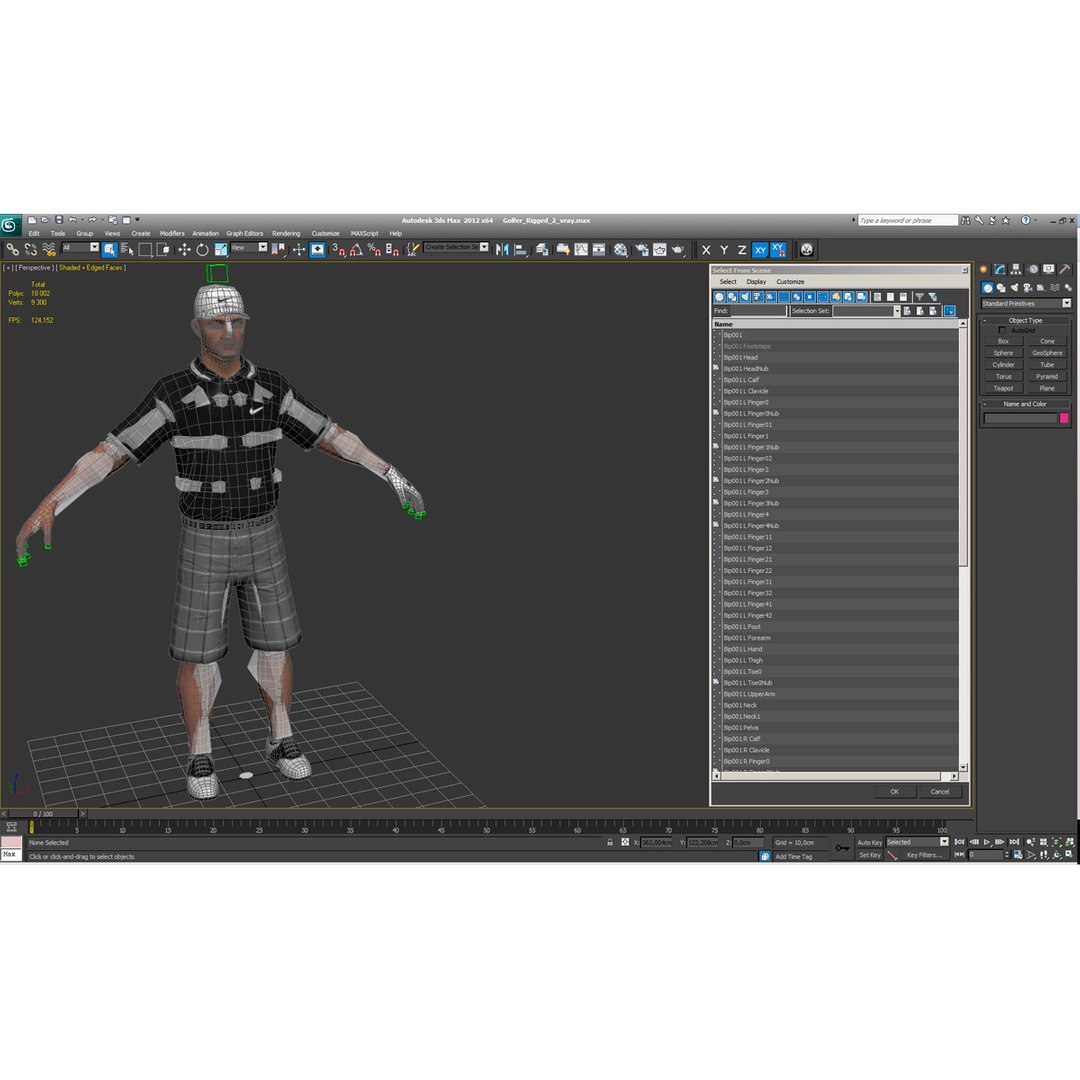Open the Selection Set dropdown in dialog
The width and height of the screenshot is (1080, 1080).
(x=897, y=311)
